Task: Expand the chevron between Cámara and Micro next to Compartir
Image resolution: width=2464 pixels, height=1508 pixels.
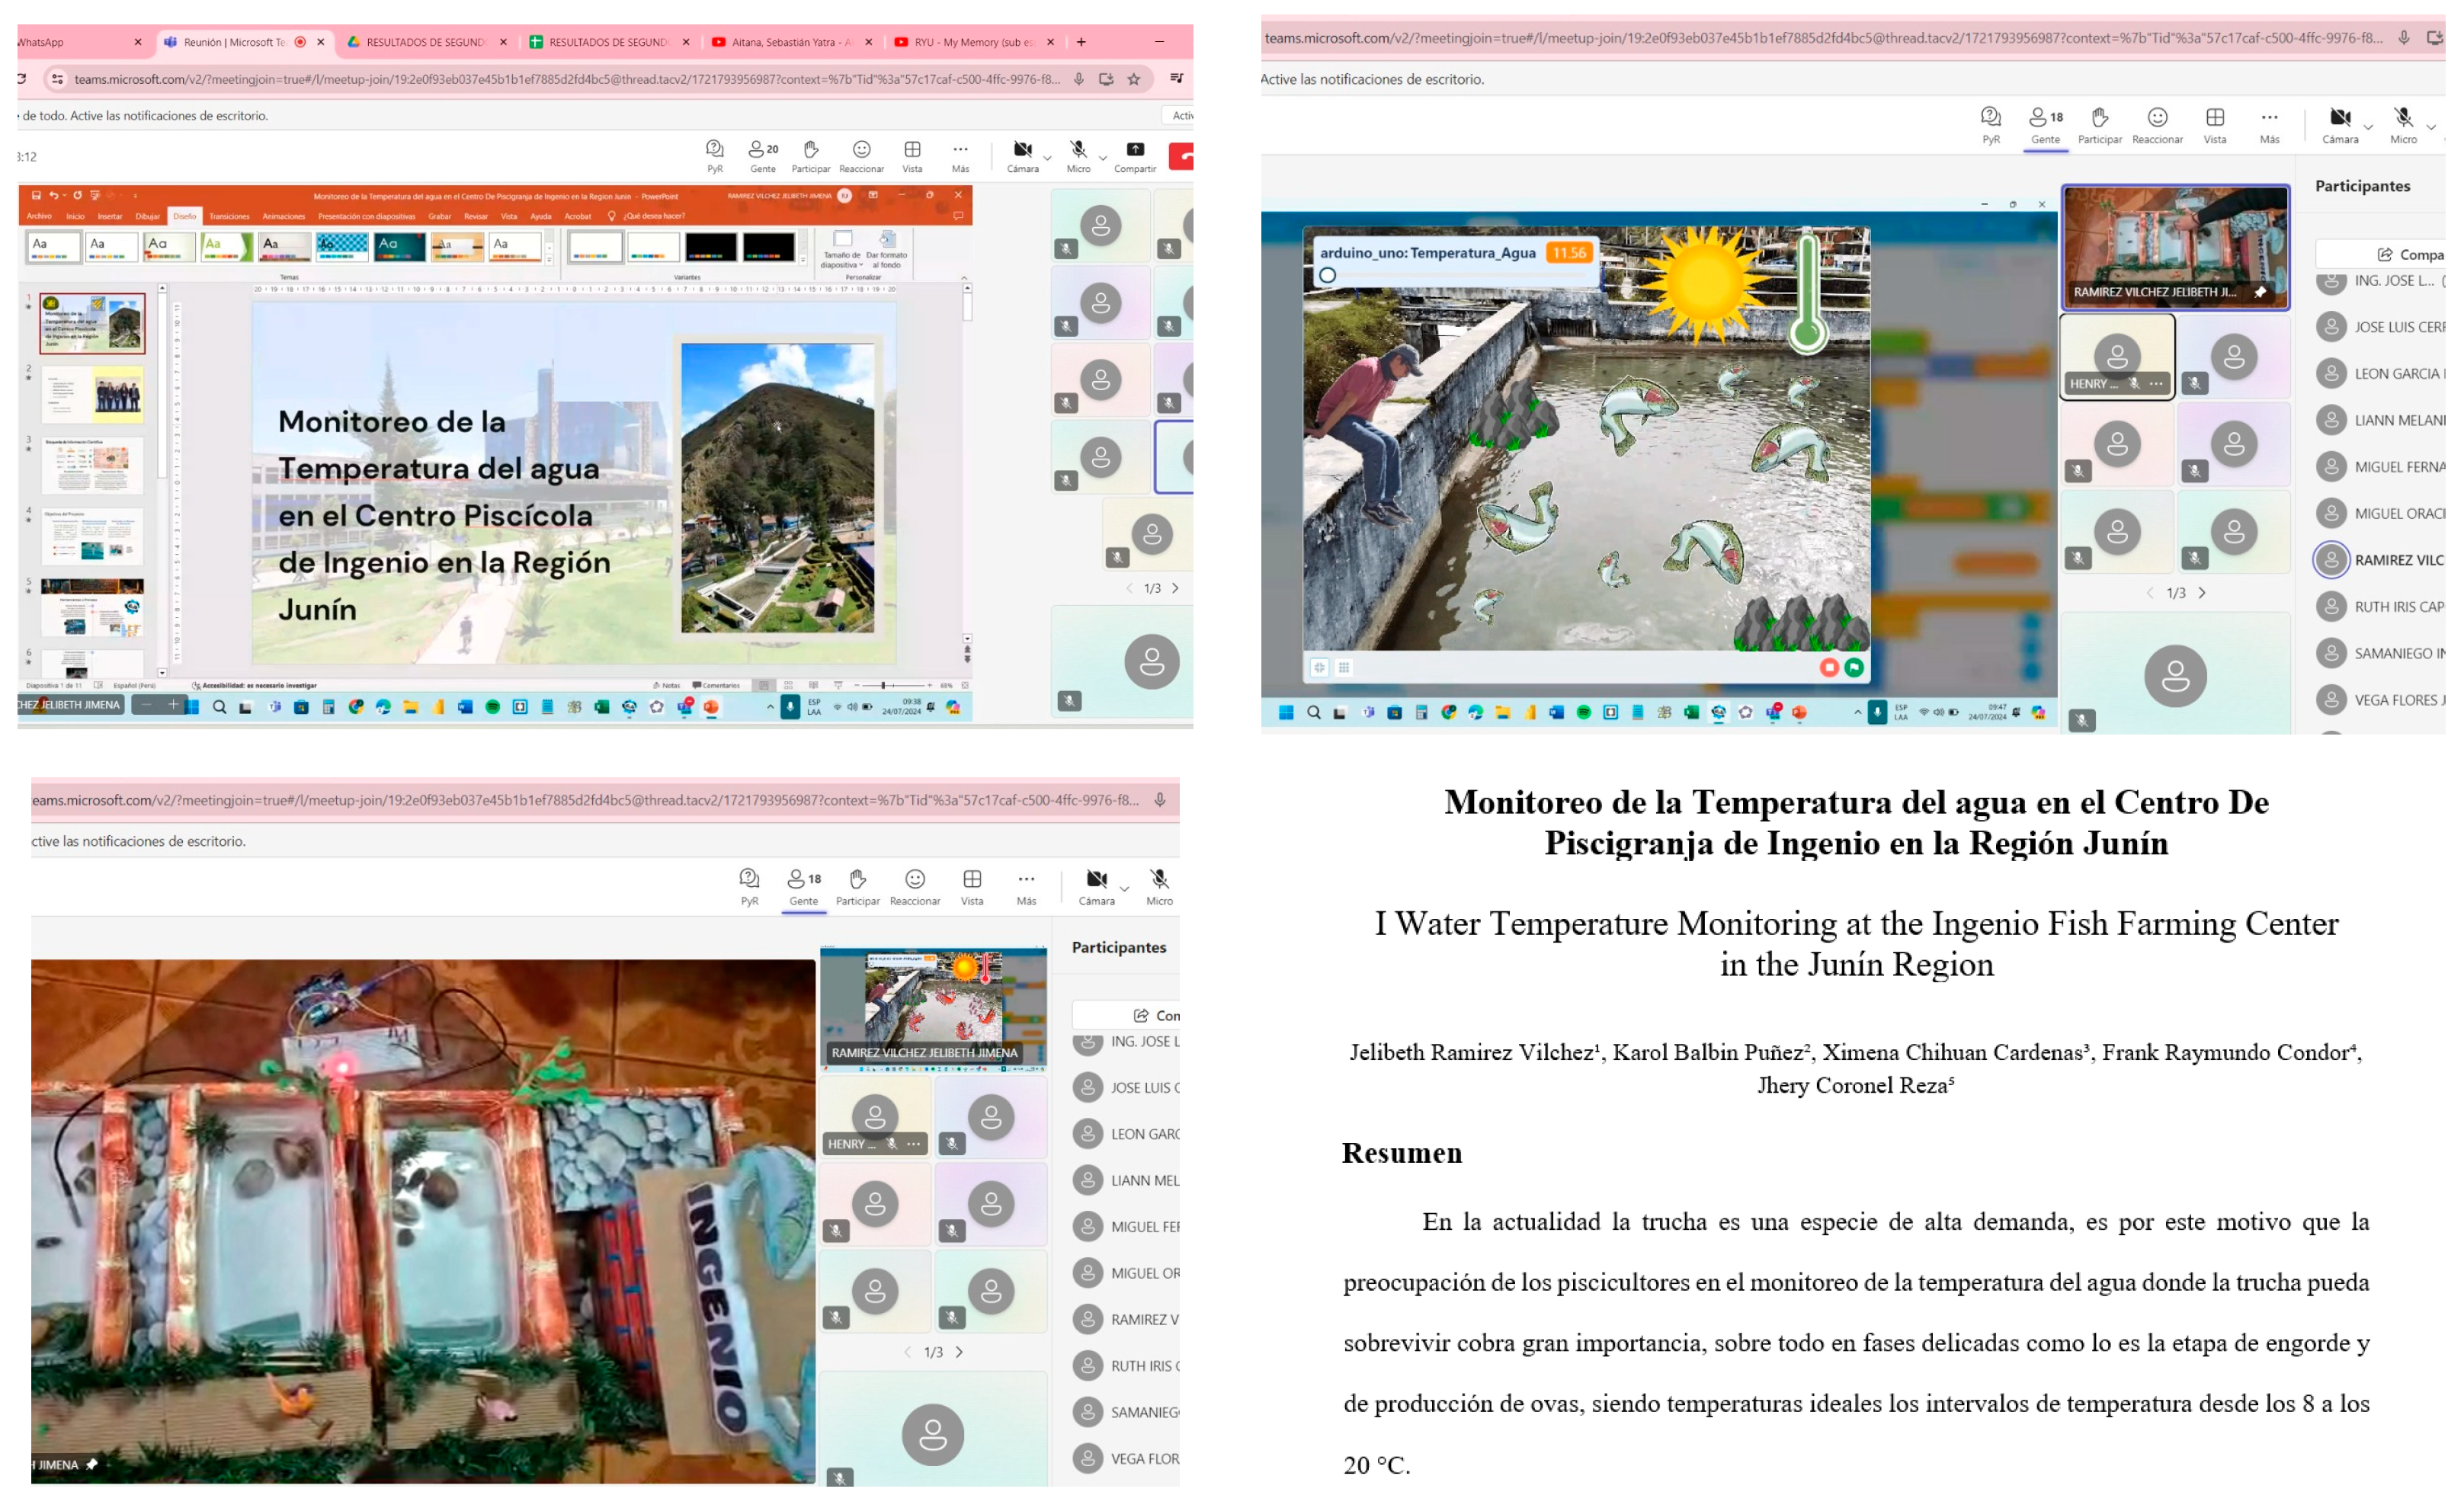Action: click(x=1047, y=158)
